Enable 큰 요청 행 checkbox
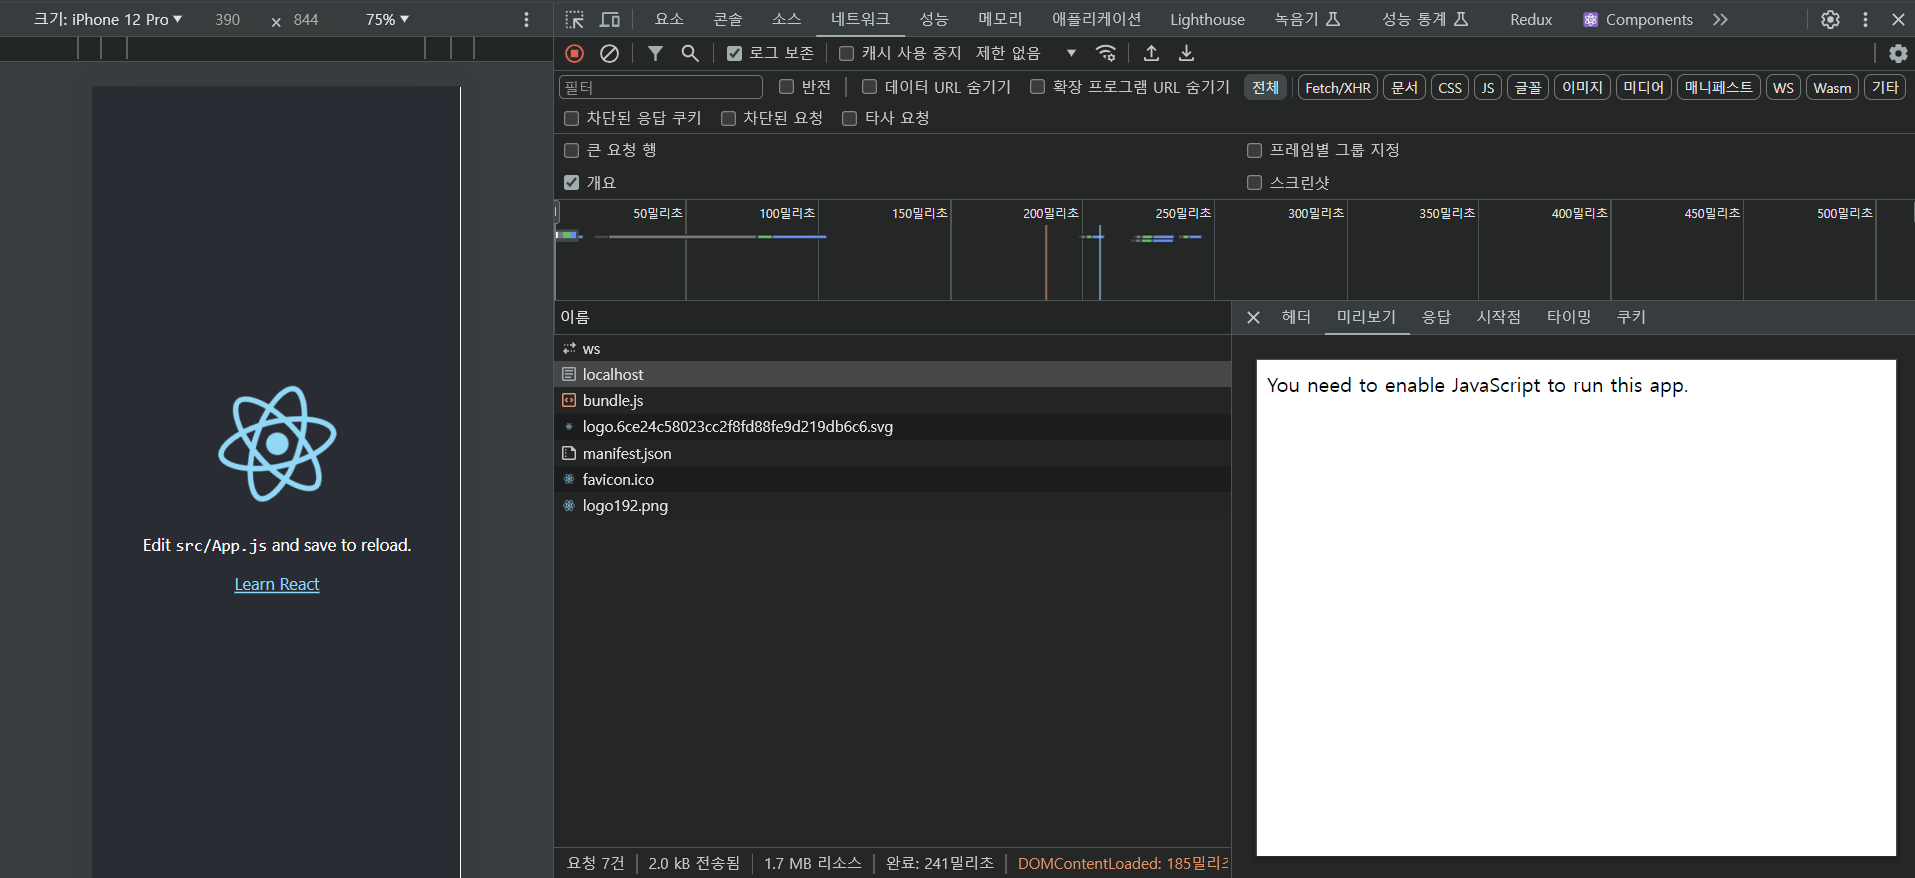This screenshot has width=1915, height=878. (x=571, y=150)
